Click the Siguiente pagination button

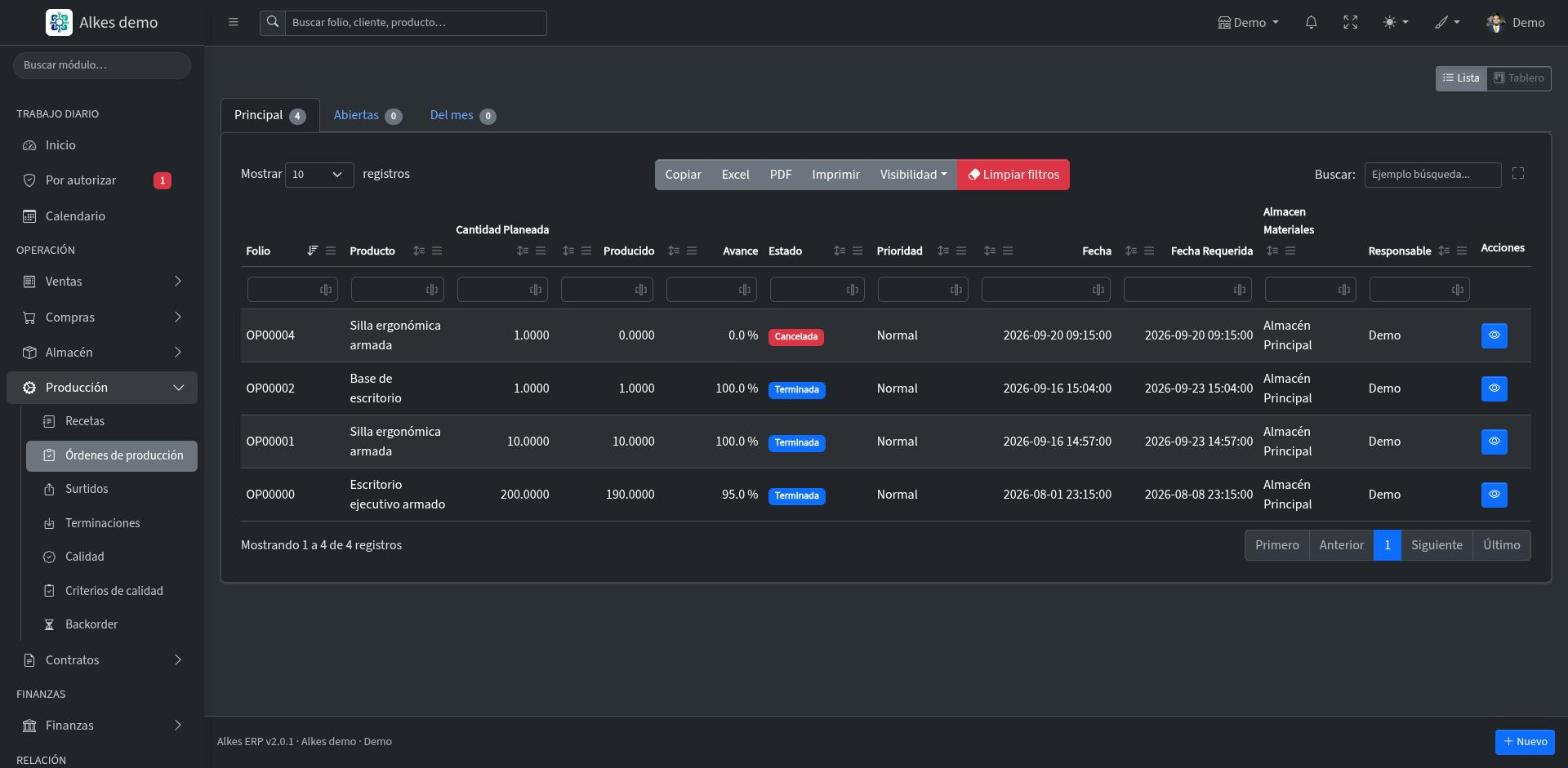click(1437, 545)
